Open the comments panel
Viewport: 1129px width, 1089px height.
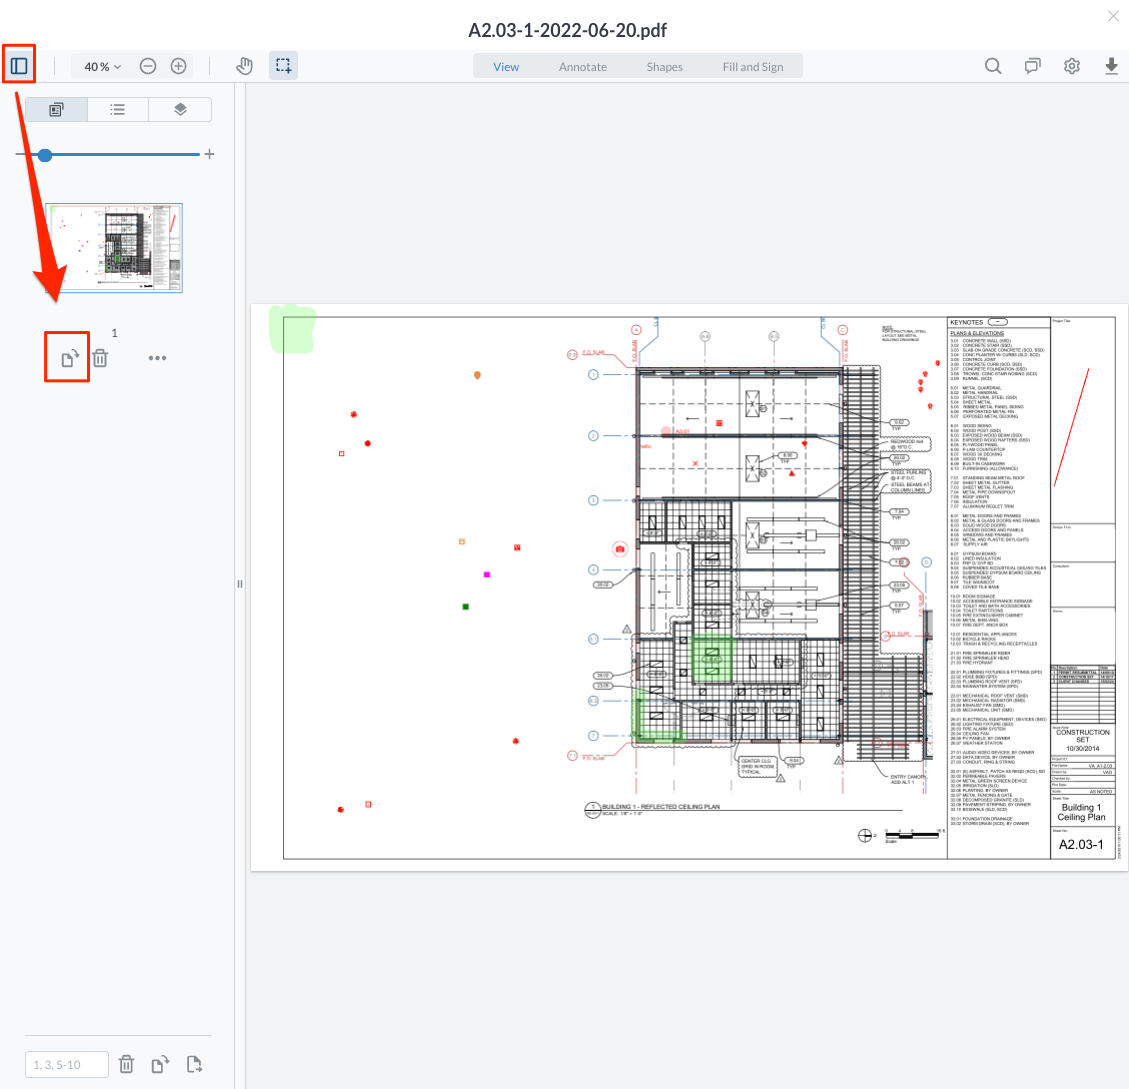tap(1032, 66)
